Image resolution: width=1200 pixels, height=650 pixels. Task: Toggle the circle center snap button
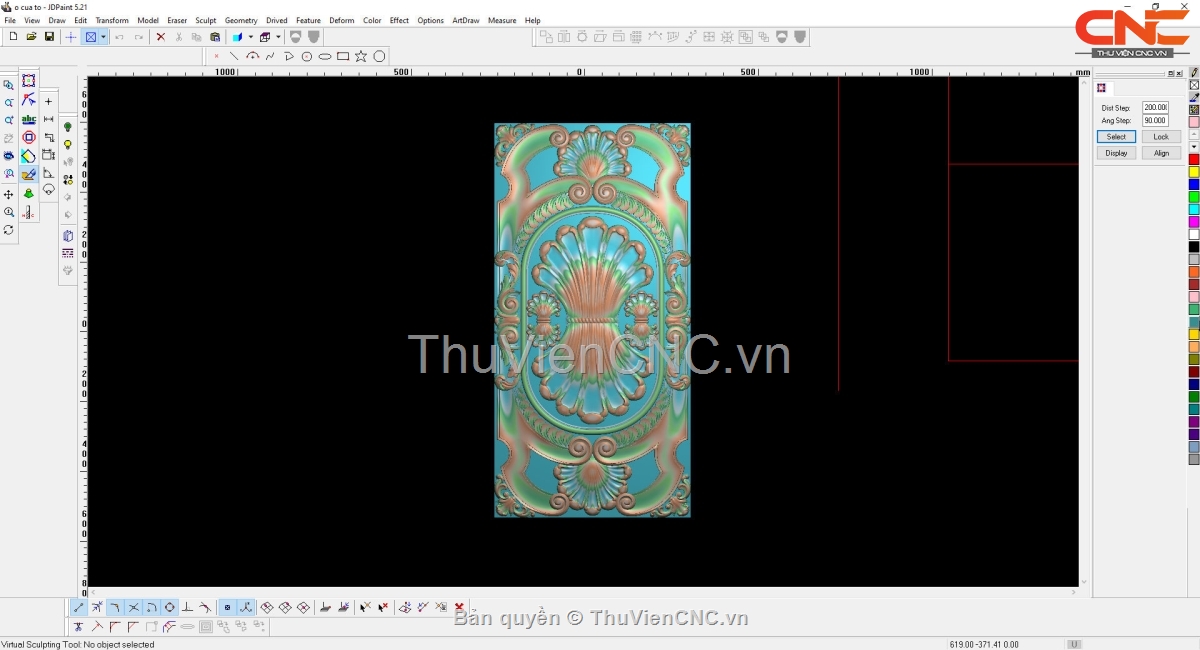click(x=170, y=607)
